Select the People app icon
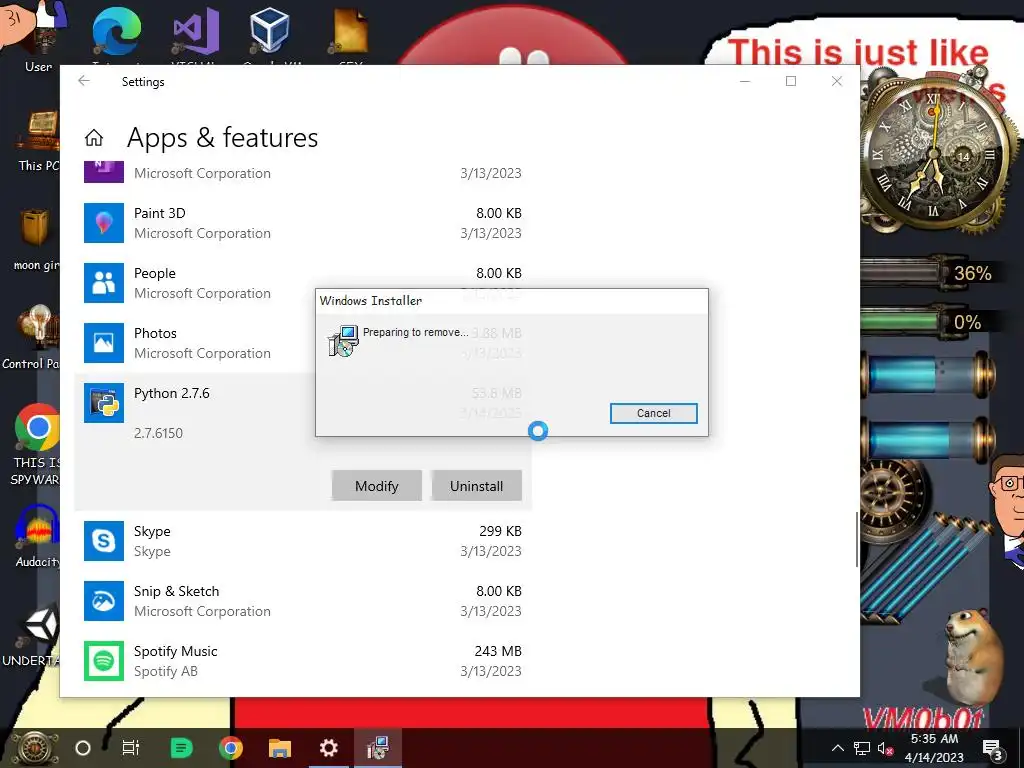The image size is (1024, 768). (104, 283)
